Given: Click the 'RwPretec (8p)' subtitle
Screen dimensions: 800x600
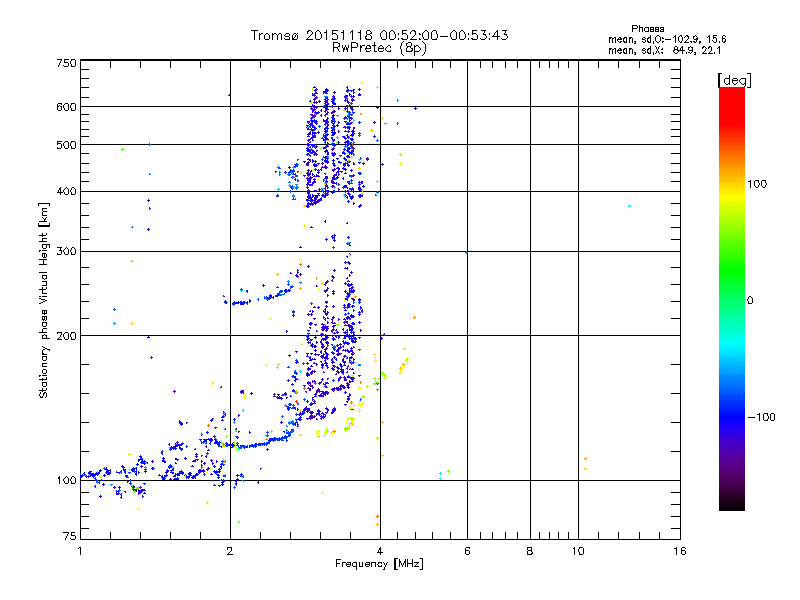Looking at the screenshot, I should 379,48.
